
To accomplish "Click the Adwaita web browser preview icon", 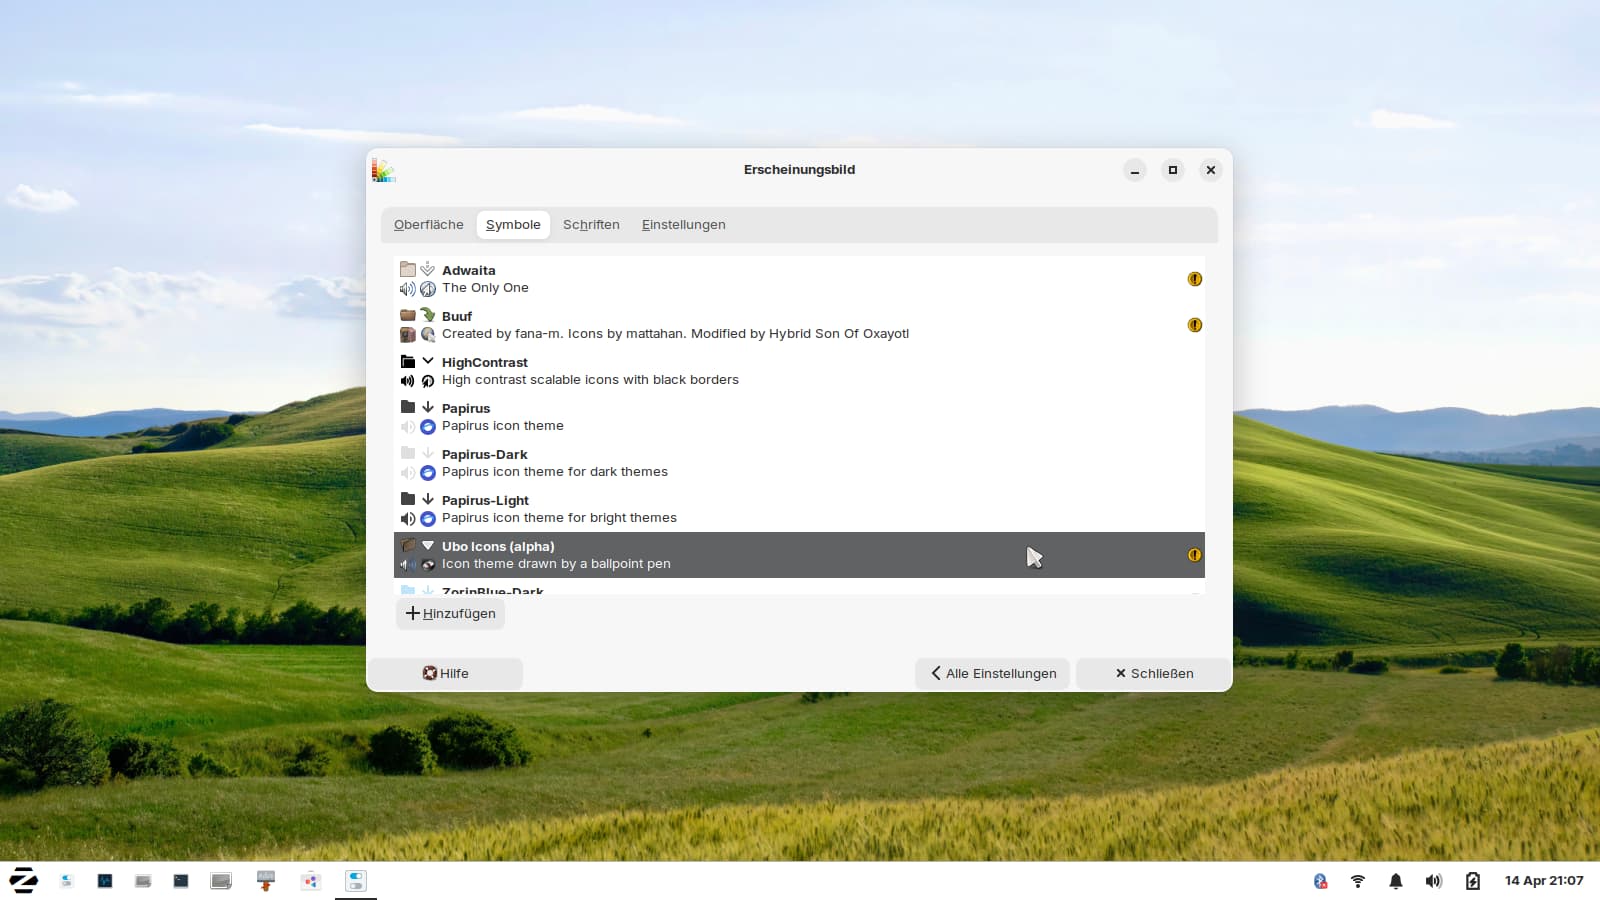I will pos(428,289).
